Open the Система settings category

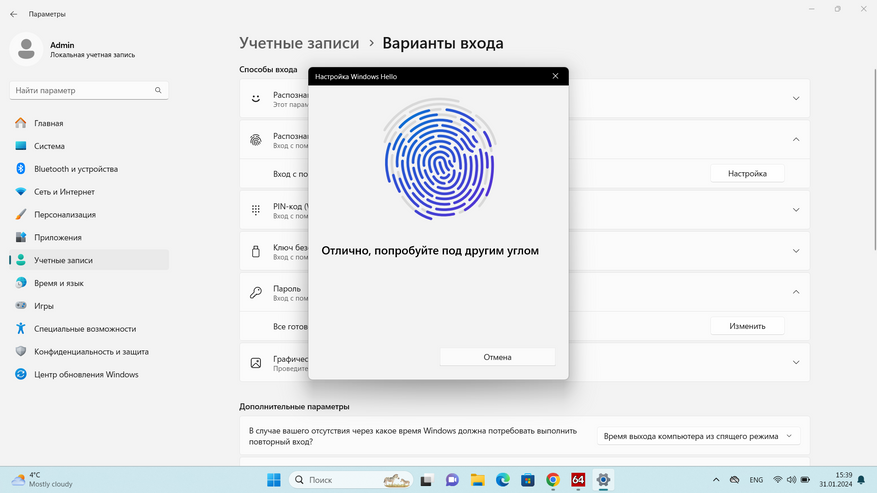(x=49, y=146)
